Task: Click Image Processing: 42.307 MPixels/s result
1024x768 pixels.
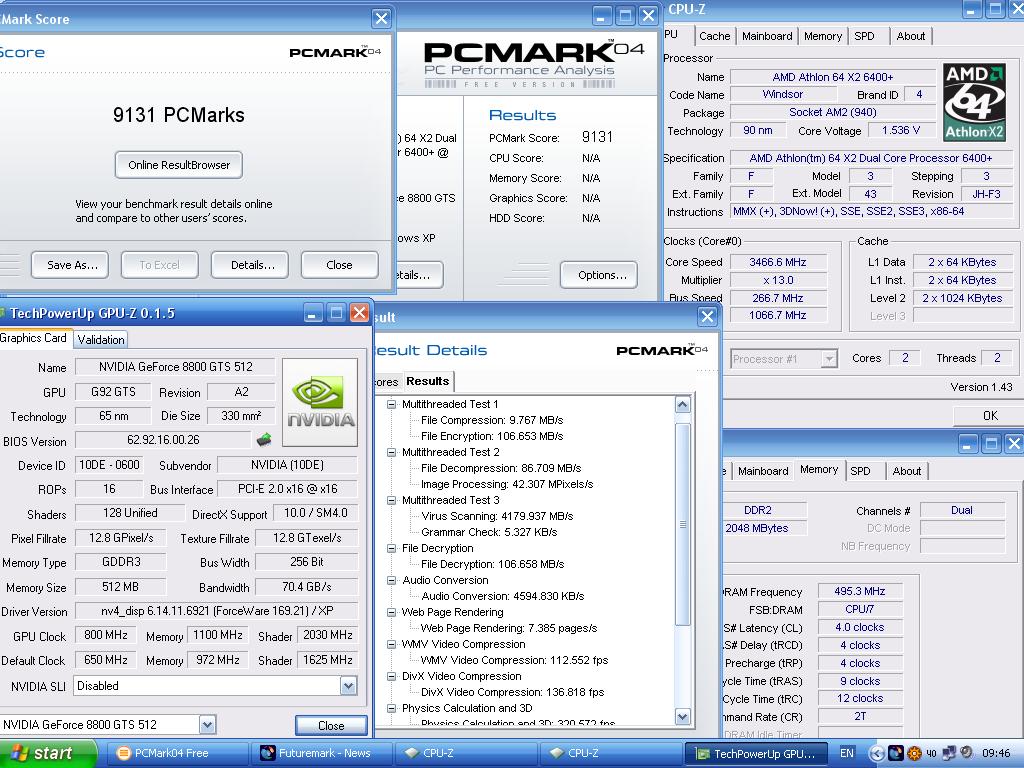Action: pos(507,484)
